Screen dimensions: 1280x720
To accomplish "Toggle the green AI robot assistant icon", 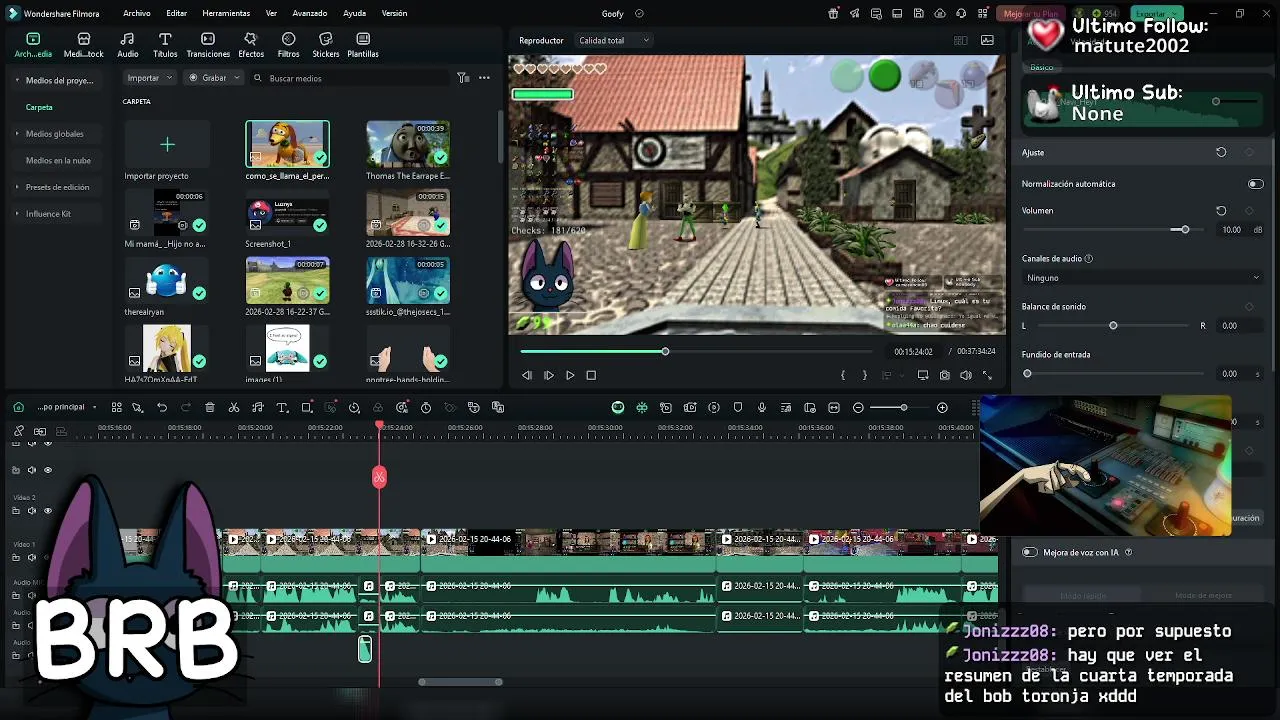I will (x=618, y=408).
